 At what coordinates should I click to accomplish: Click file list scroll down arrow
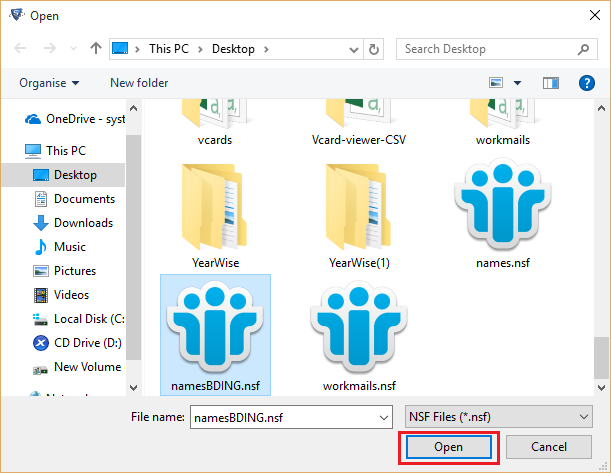click(x=601, y=388)
